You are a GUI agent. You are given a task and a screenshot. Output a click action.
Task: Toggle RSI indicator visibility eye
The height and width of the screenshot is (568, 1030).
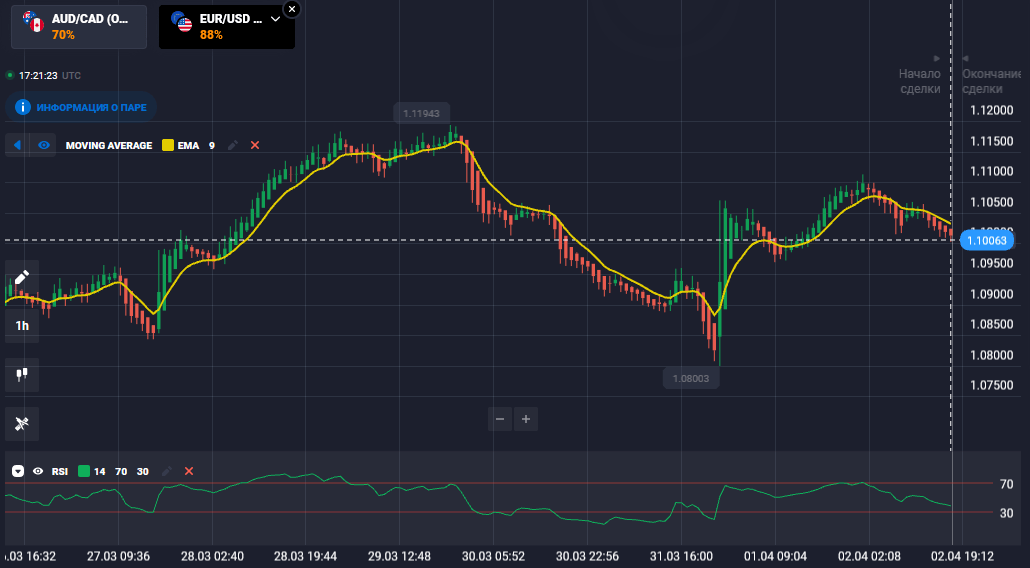(38, 471)
